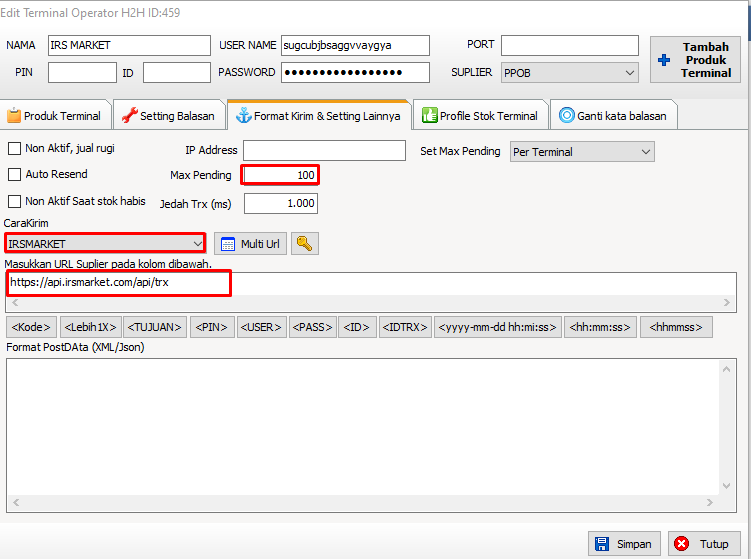Insert the <TUJUAN> placeholder tag
The width and height of the screenshot is (751, 559).
click(155, 327)
